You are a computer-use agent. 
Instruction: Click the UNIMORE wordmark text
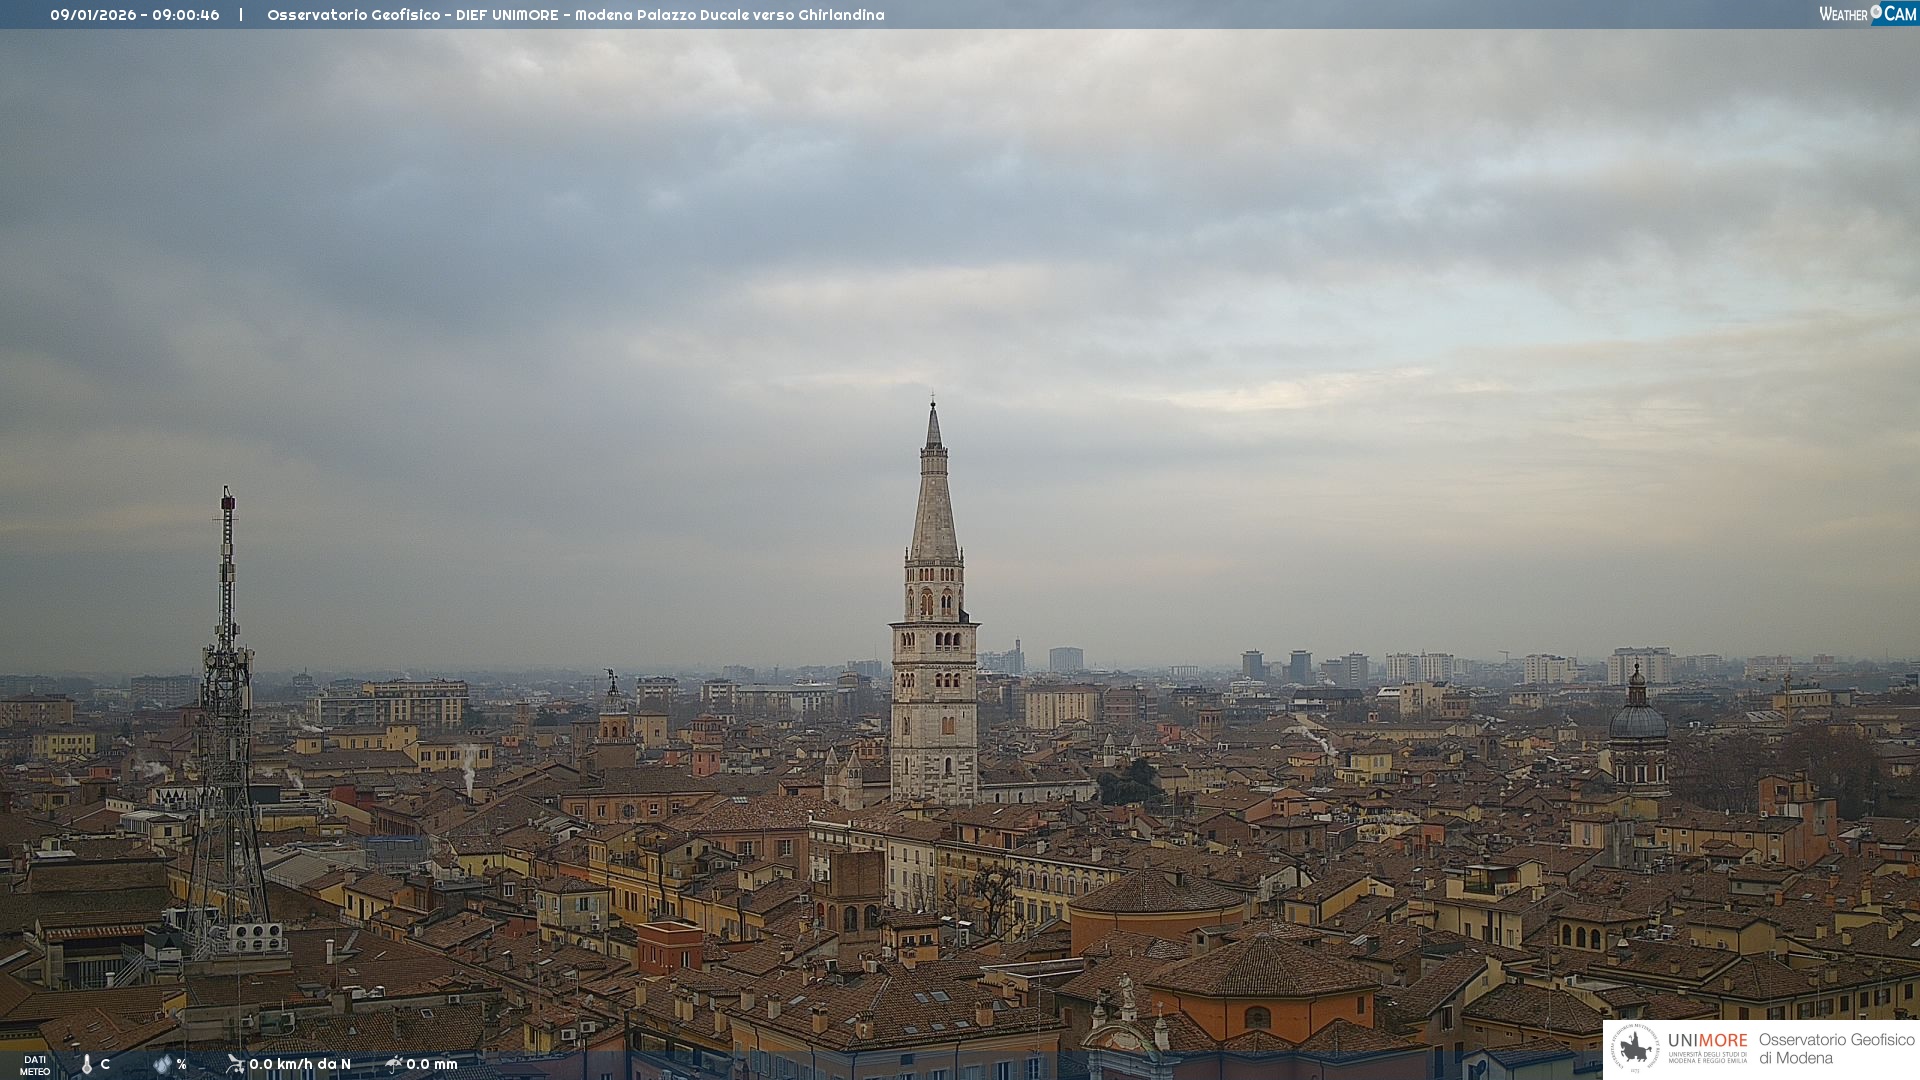(1707, 1040)
